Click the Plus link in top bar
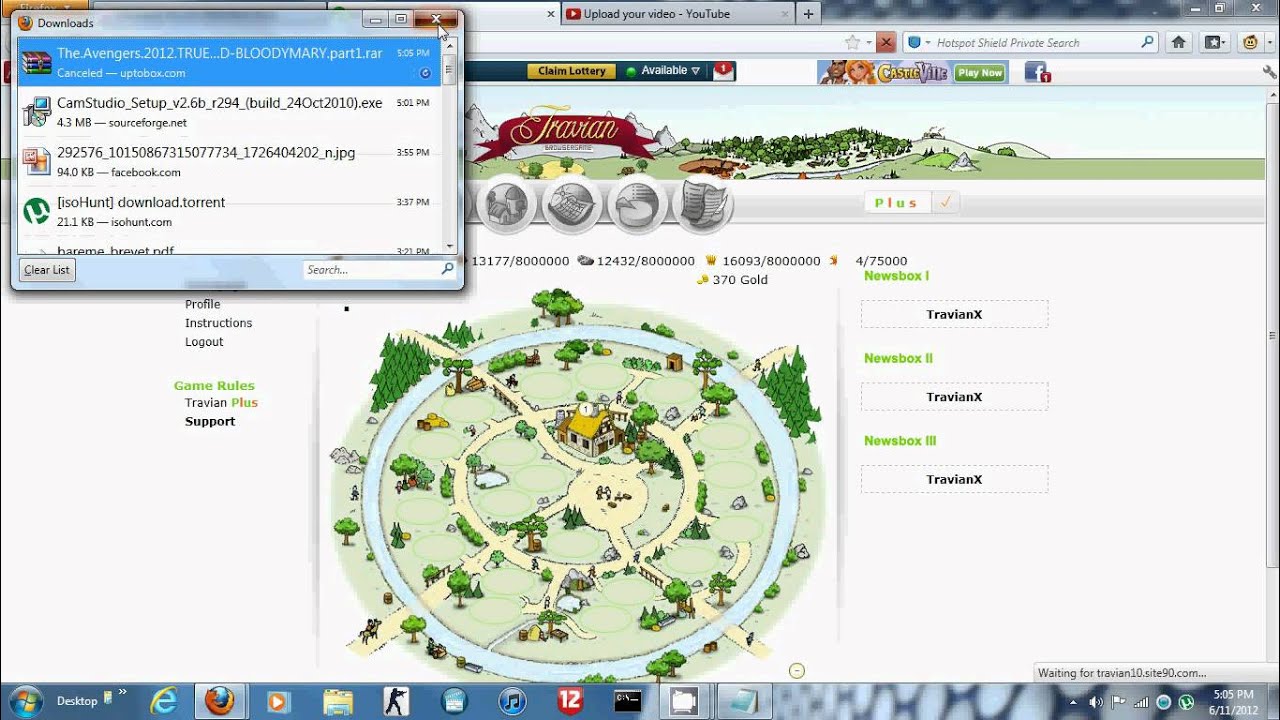The image size is (1280, 720). (x=896, y=202)
